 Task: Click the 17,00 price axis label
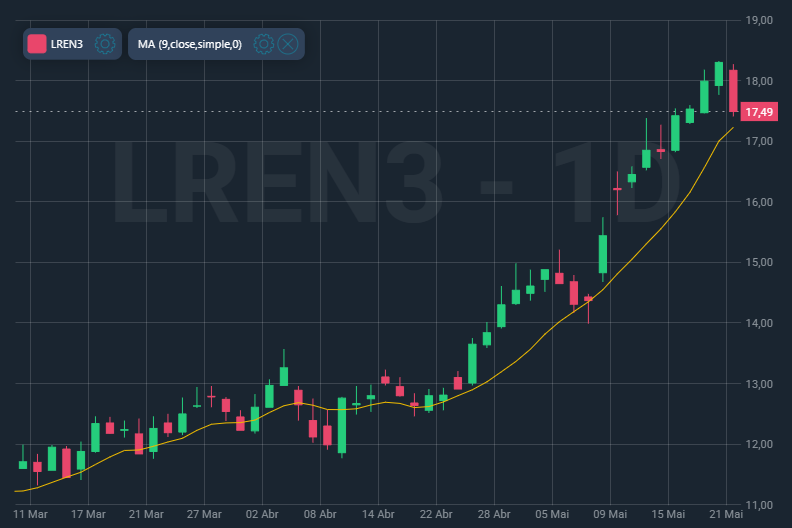[759, 141]
